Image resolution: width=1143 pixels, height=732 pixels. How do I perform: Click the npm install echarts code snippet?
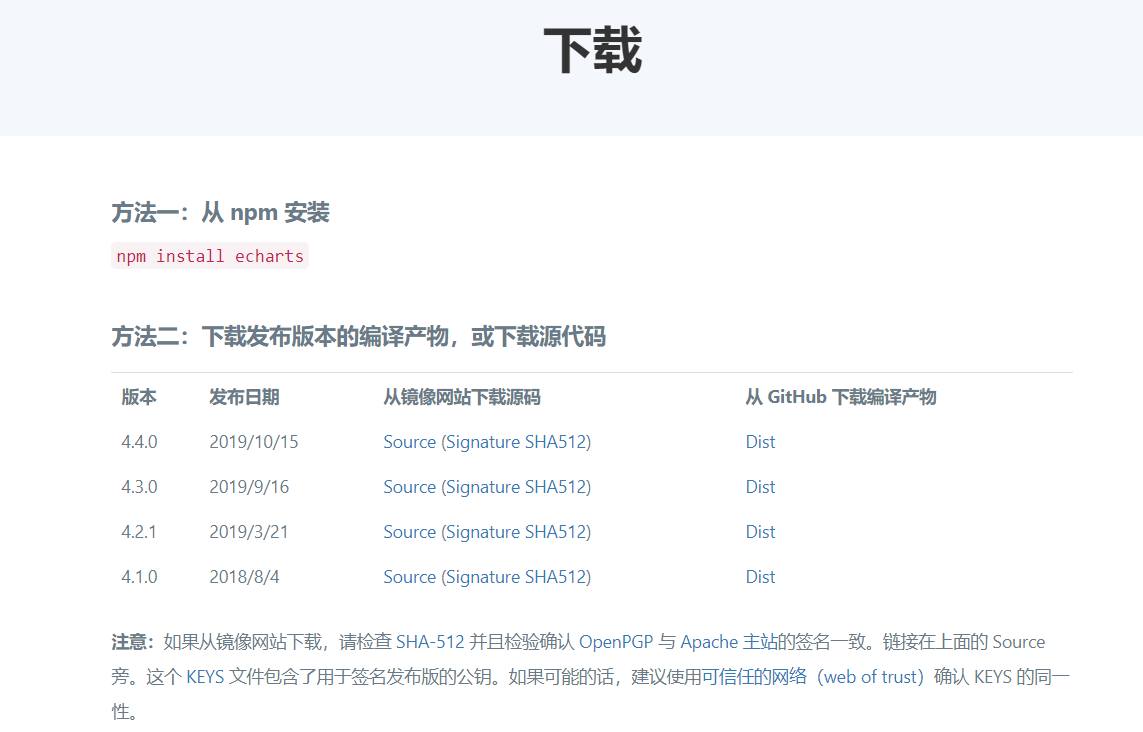(x=210, y=256)
